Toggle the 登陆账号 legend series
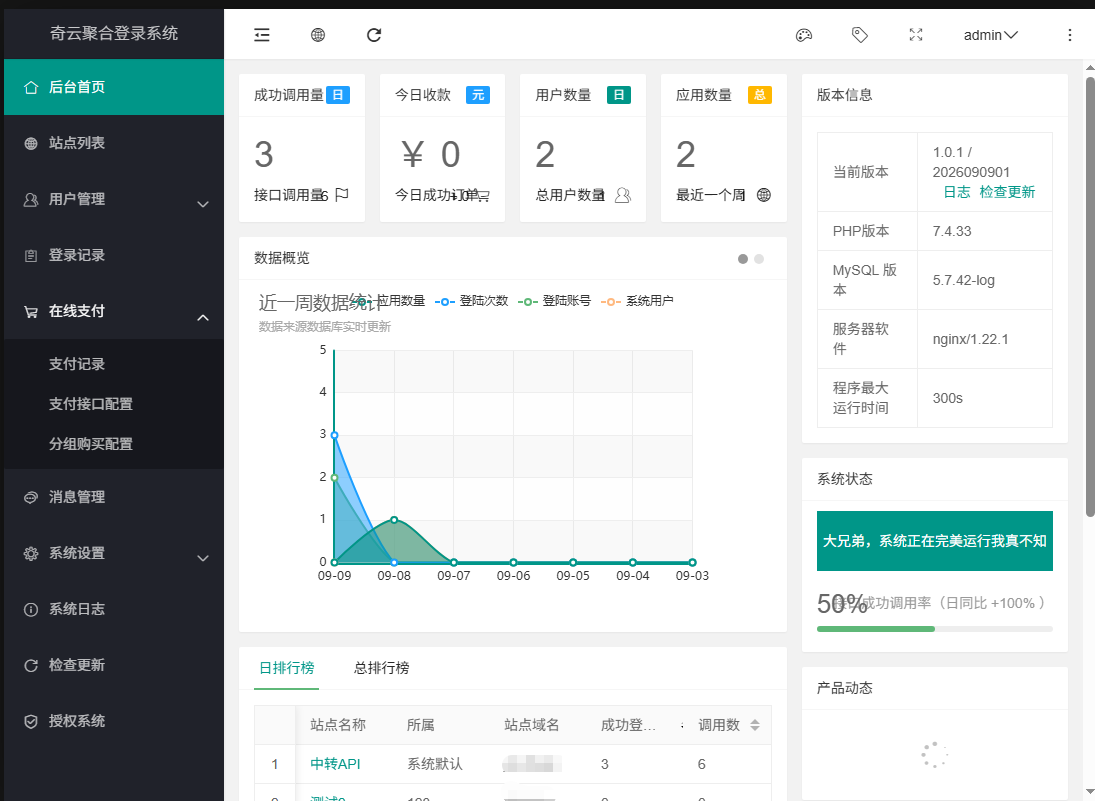The image size is (1095, 801). (x=554, y=301)
